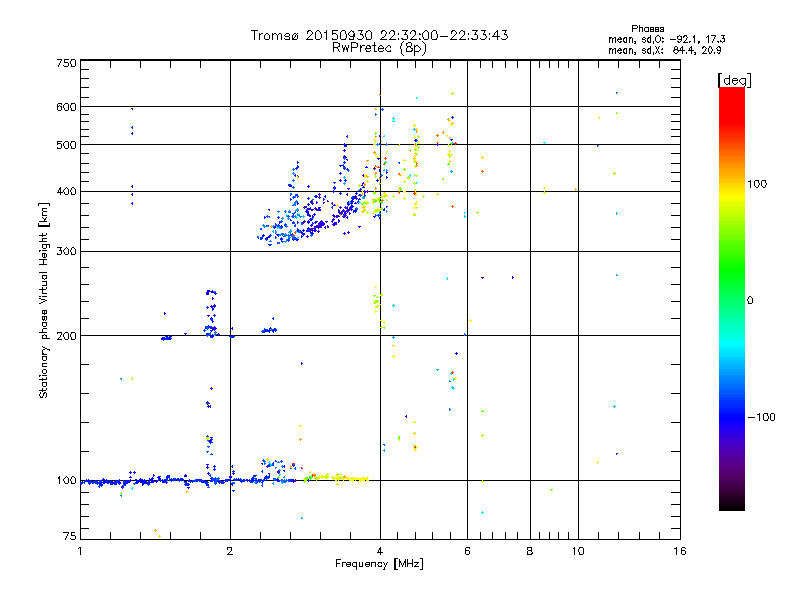800x600 pixels.
Task: Click the y-axis tick label '400'
Action: click(66, 192)
